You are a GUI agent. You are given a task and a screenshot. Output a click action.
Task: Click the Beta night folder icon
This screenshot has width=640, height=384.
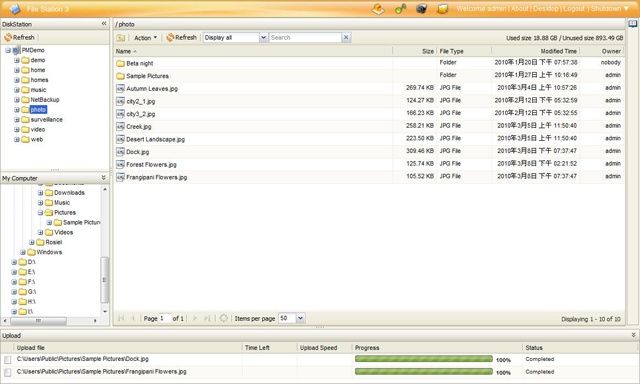point(120,63)
